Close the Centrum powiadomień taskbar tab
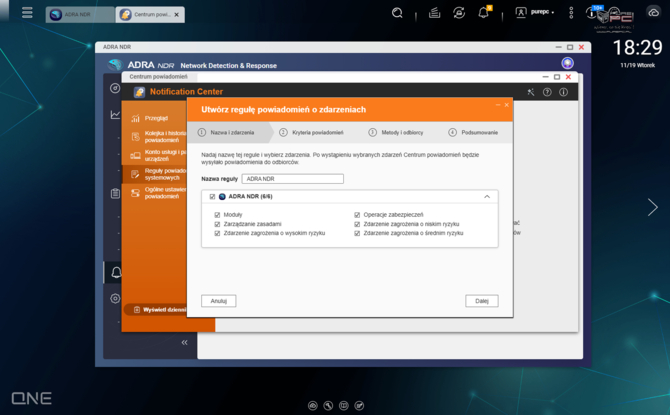670x415 pixels. (x=176, y=15)
